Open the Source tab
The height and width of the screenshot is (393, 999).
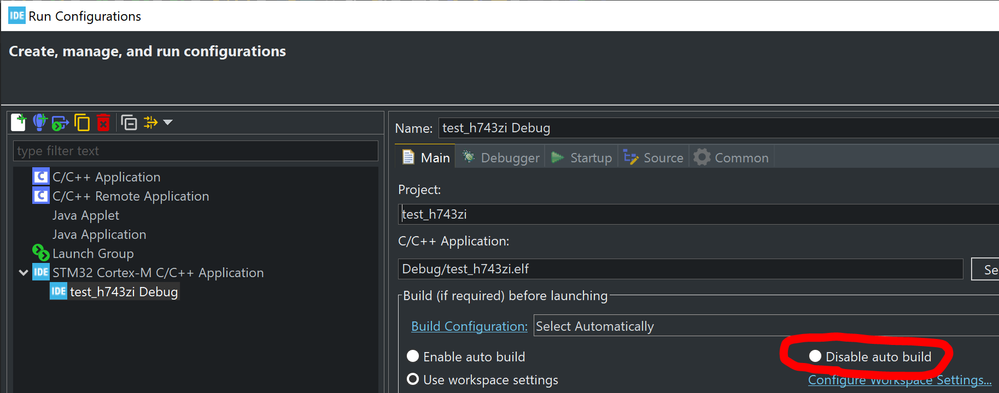tap(652, 158)
